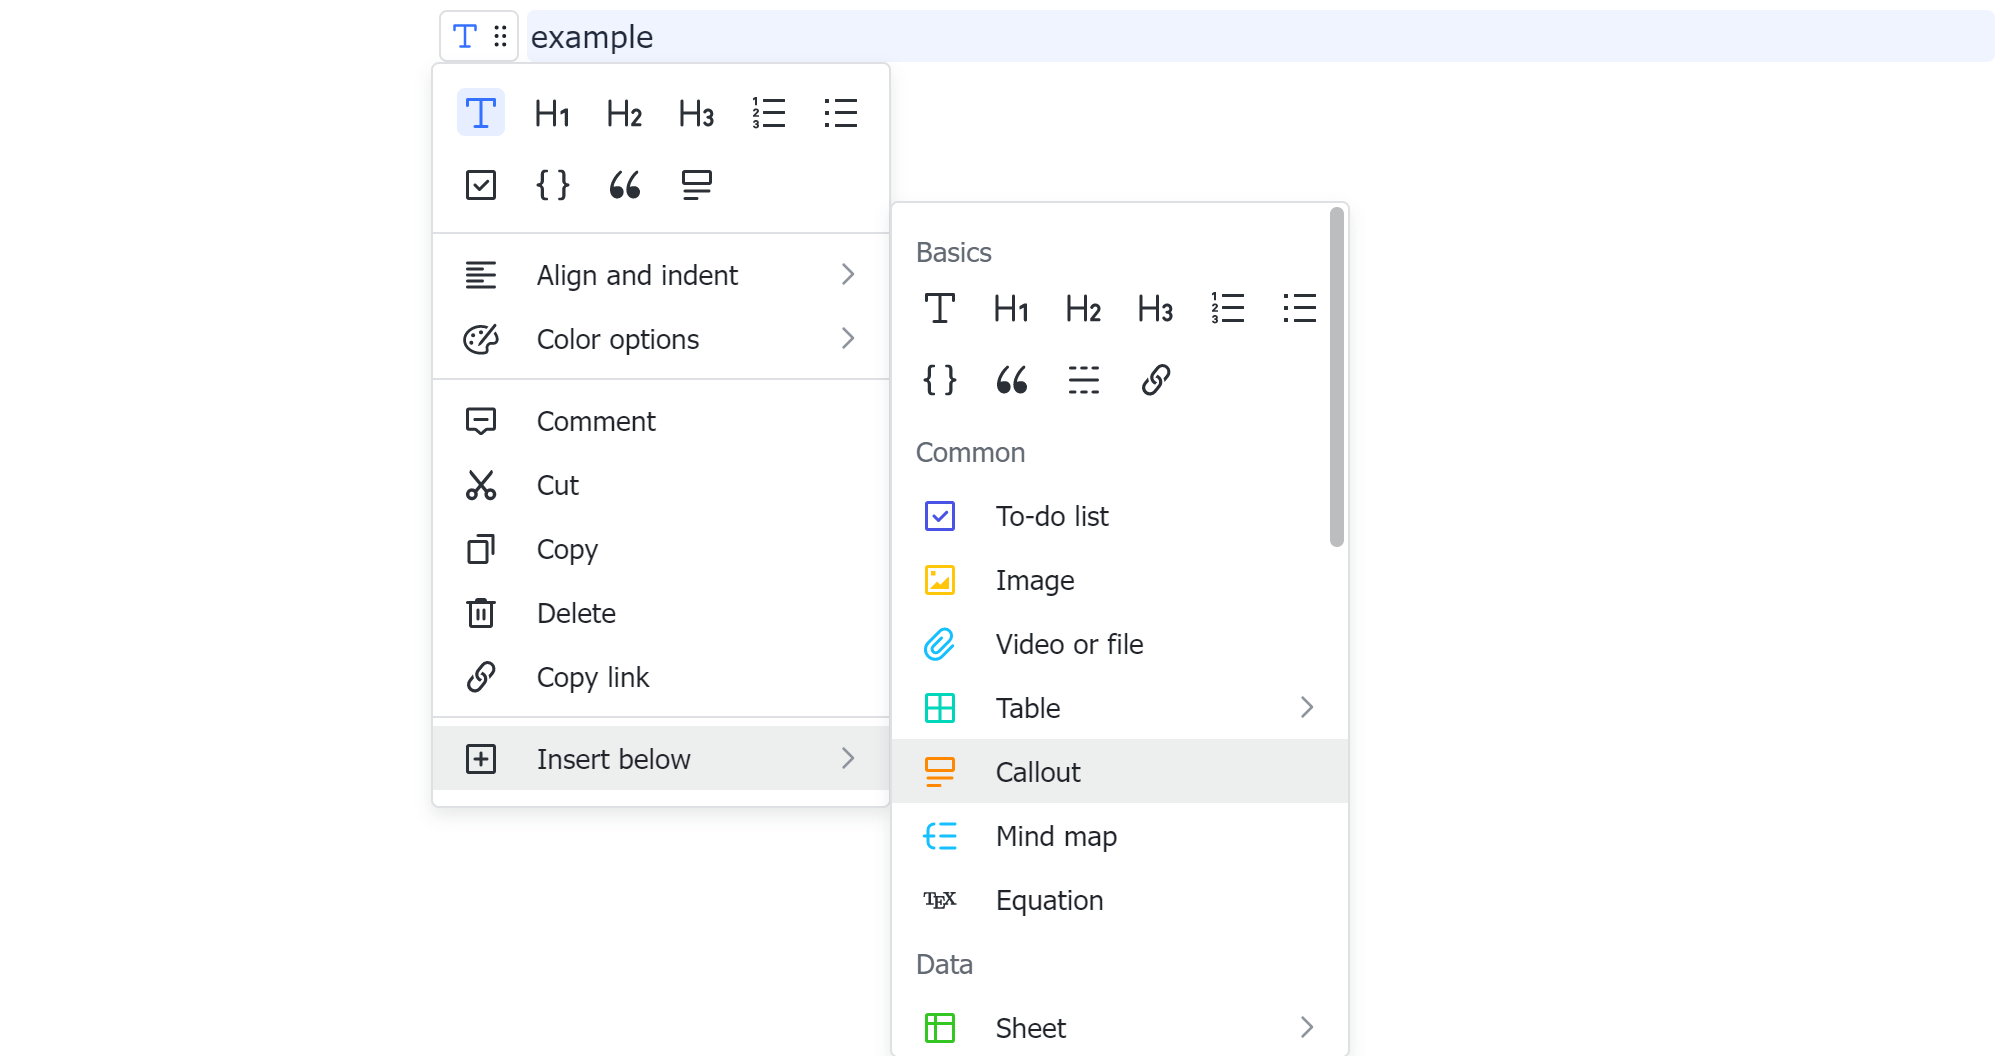Open Color options
Screen dimensions: 2000x1056
[617, 339]
